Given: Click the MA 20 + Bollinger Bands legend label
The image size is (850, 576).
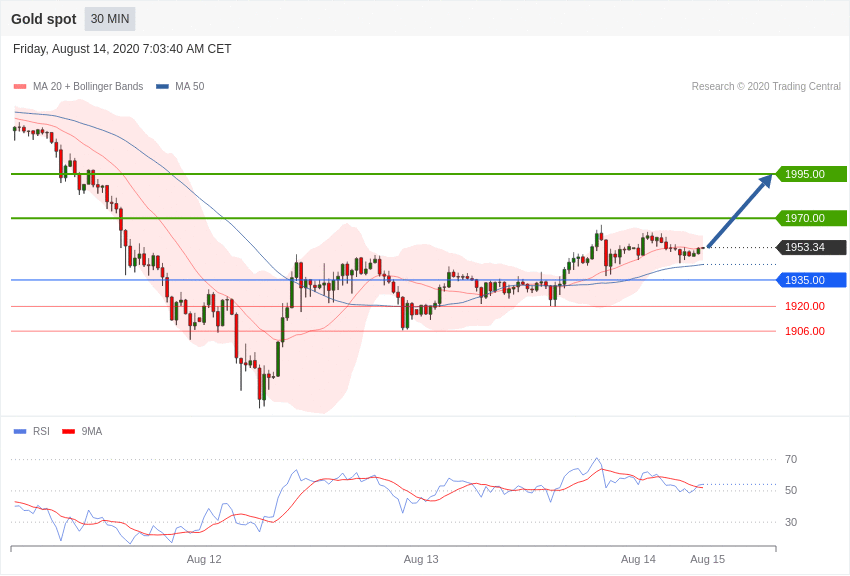Looking at the screenshot, I should click(x=88, y=86).
